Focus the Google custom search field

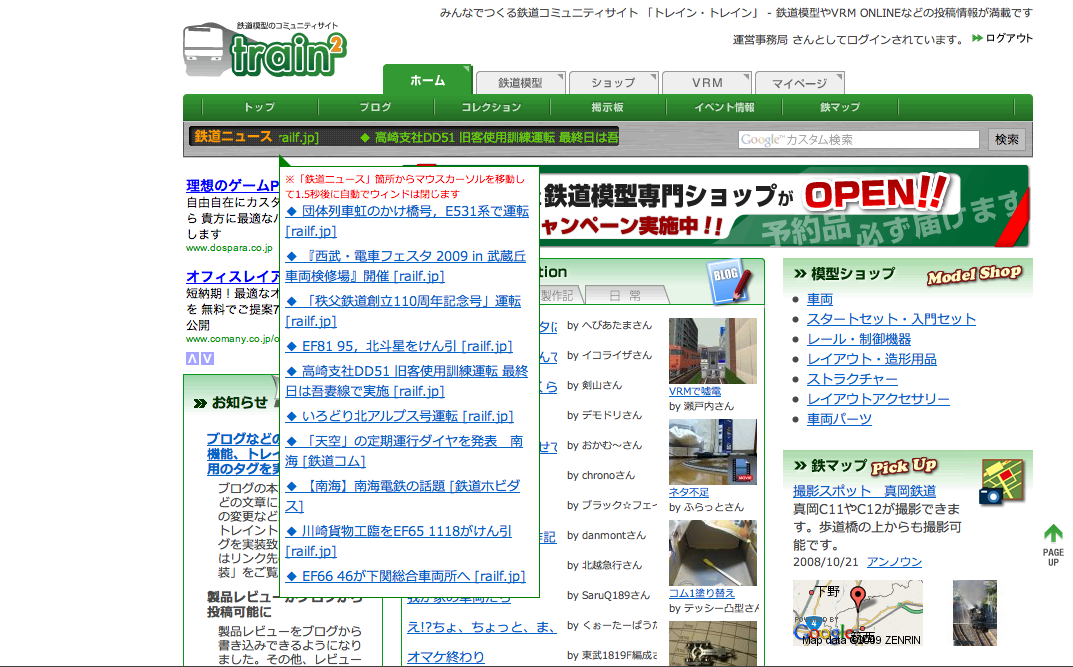pyautogui.click(x=858, y=140)
